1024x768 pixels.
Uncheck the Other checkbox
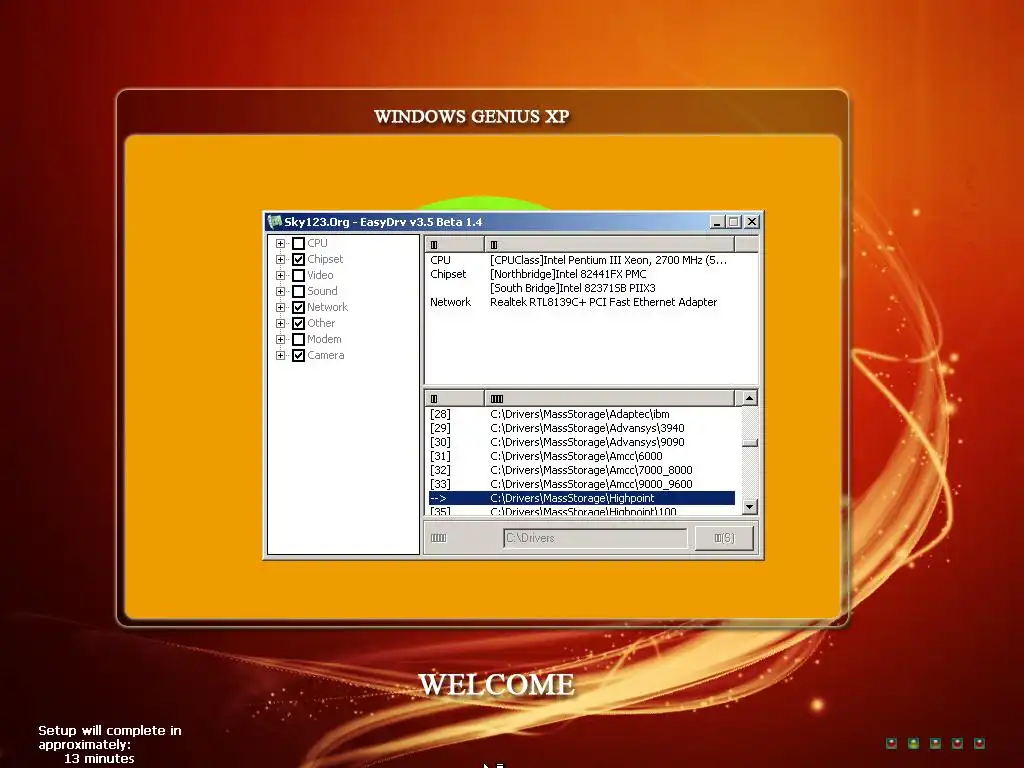pyautogui.click(x=298, y=323)
